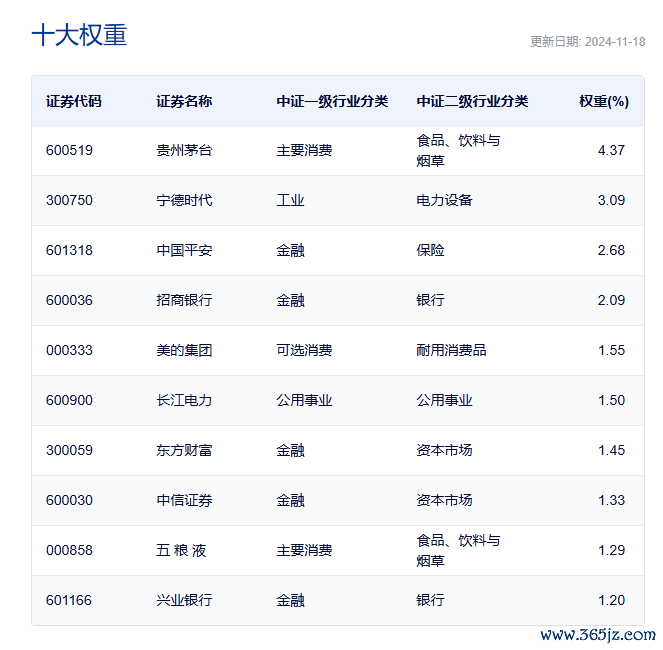Click 金融 in the 中信证券 row
The width and height of the screenshot is (663, 650).
(x=290, y=500)
